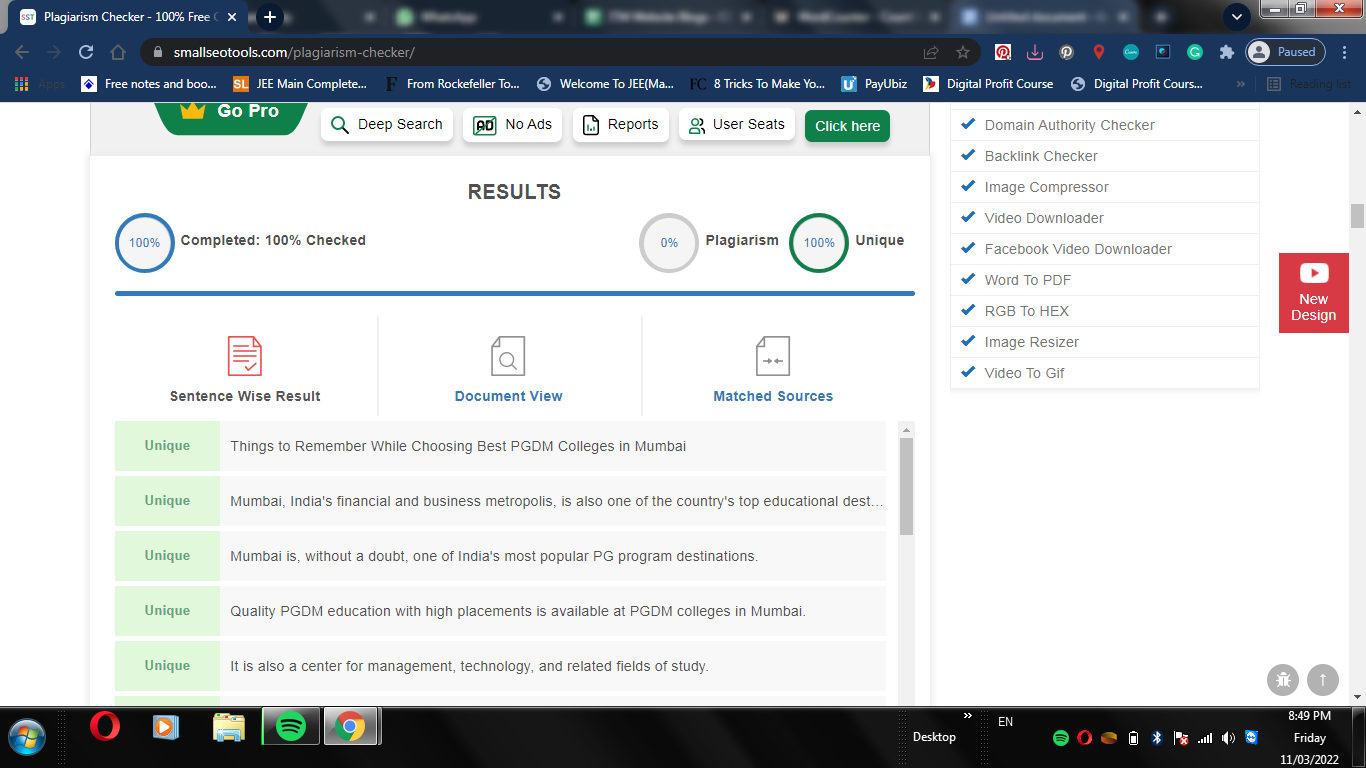
Task: Click the 100% Completed progress circle
Action: click(x=145, y=242)
